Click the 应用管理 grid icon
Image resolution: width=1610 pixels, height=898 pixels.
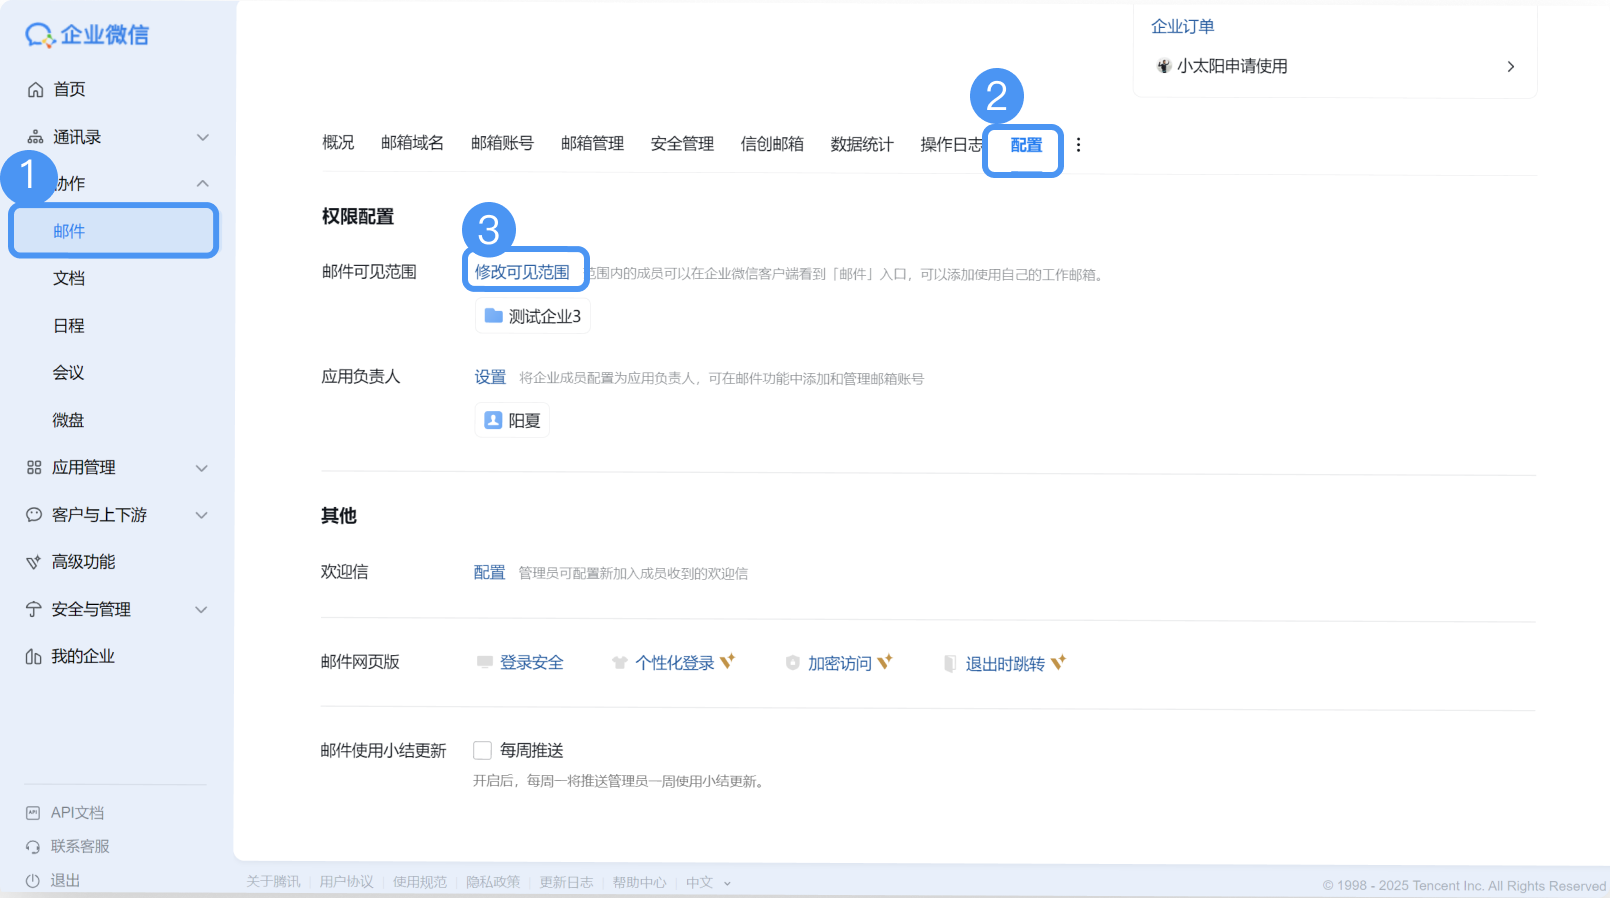pos(34,468)
